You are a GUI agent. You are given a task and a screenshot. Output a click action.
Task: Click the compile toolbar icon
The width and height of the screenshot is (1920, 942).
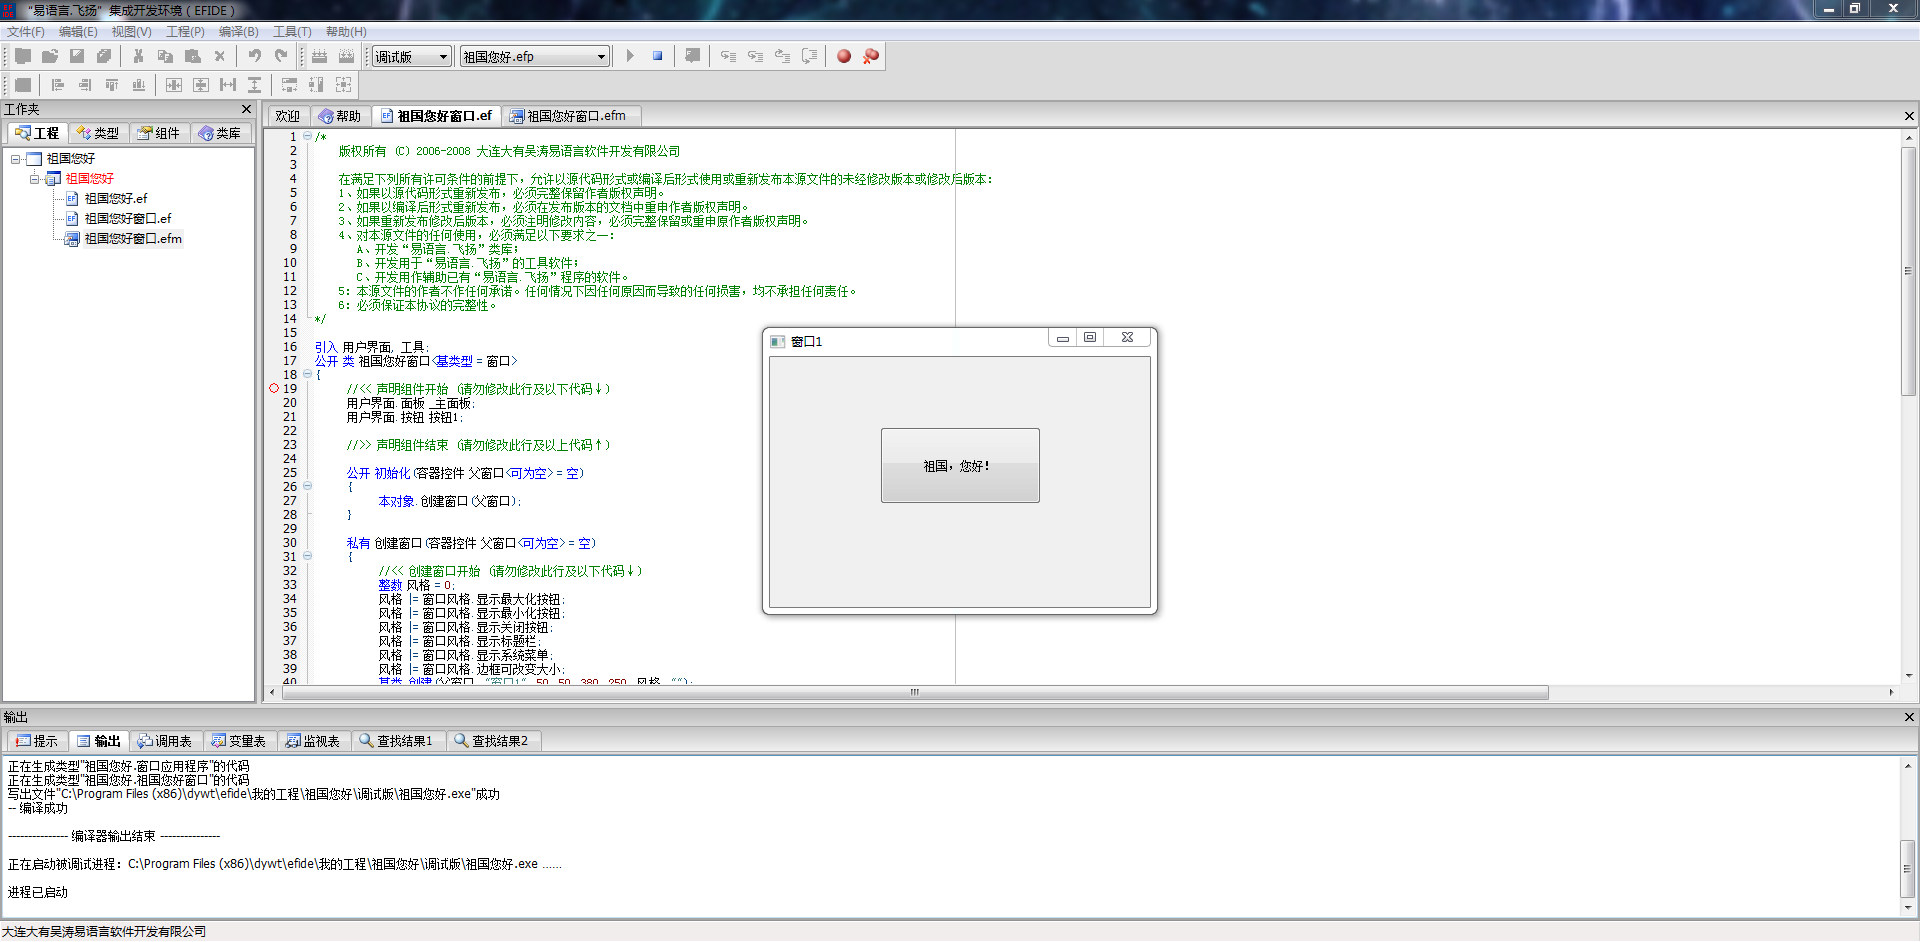[319, 56]
